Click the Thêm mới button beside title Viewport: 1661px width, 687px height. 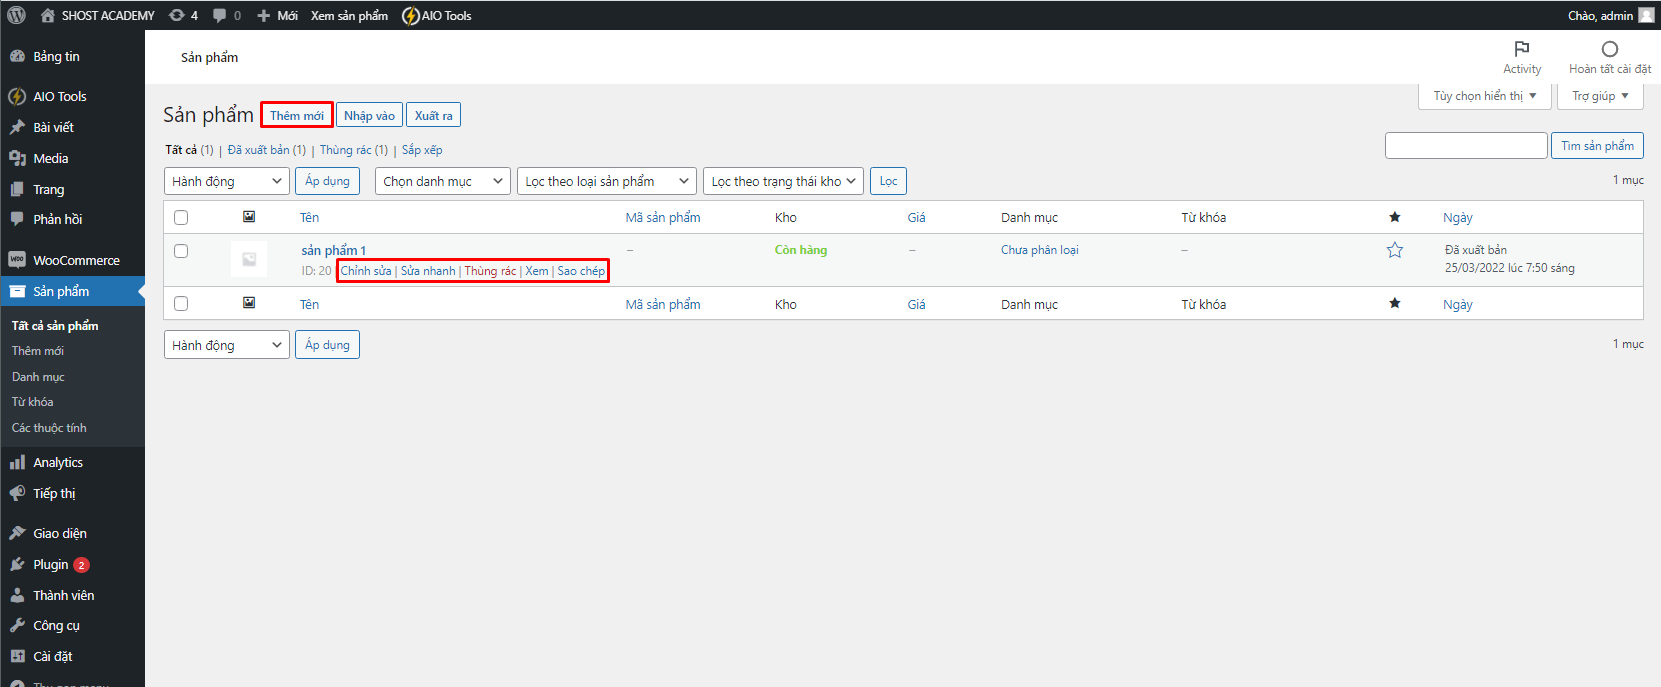297,115
